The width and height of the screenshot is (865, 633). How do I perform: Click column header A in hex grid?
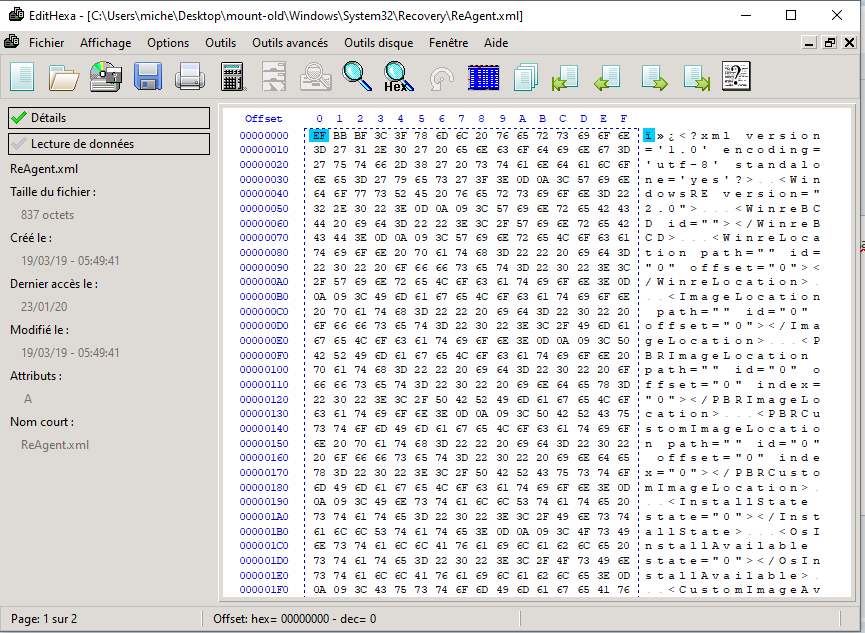coord(522,119)
